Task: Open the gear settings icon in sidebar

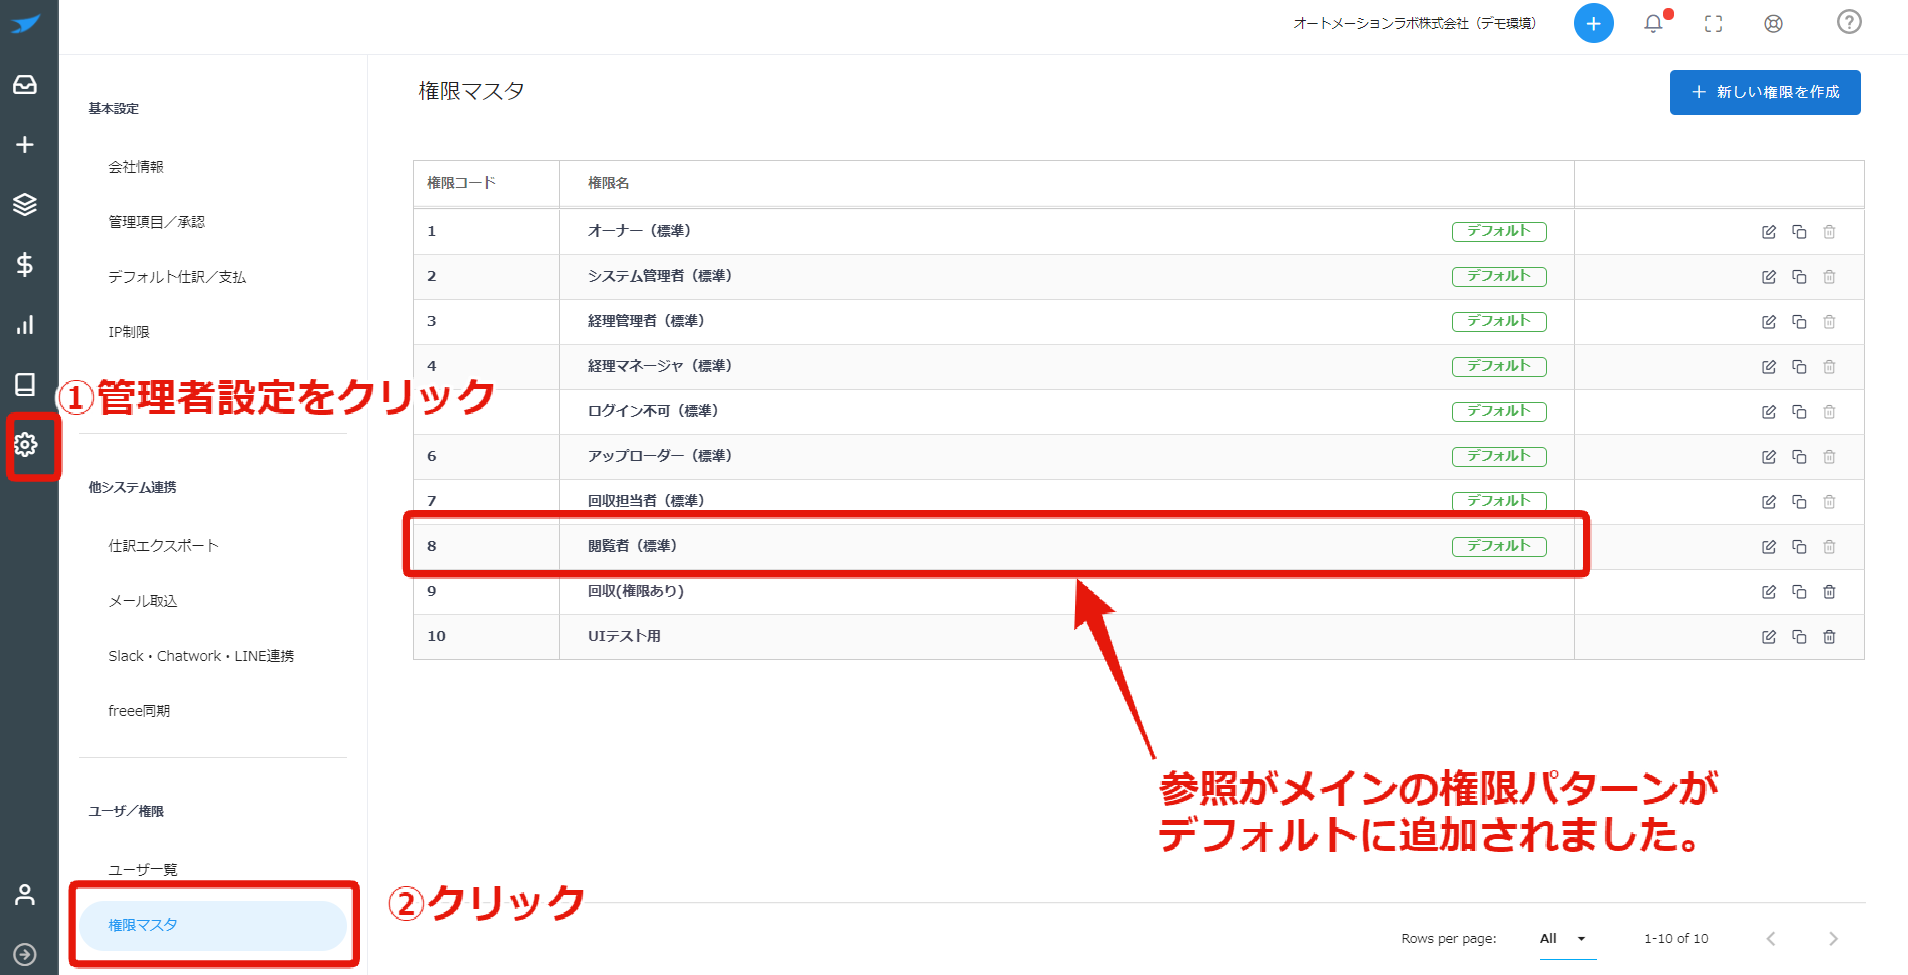Action: (x=25, y=445)
